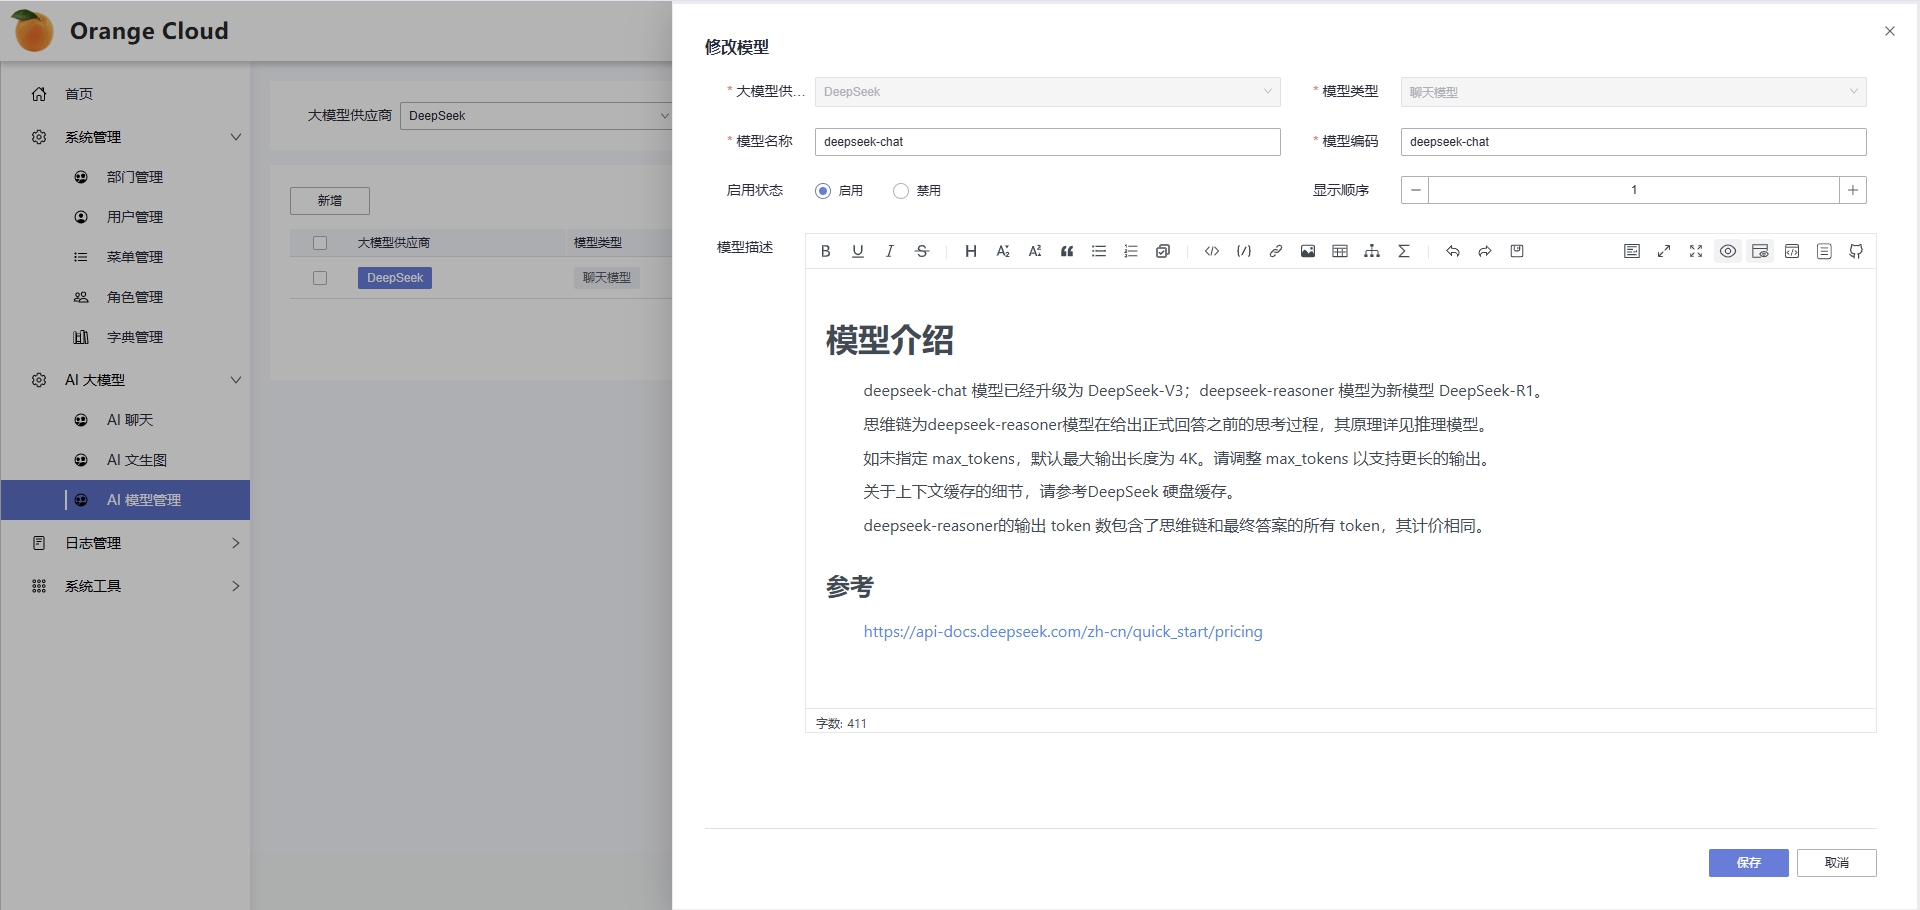Viewport: 1920px width, 910px height.
Task: Toggle the catalog outline panel
Action: tap(1824, 251)
